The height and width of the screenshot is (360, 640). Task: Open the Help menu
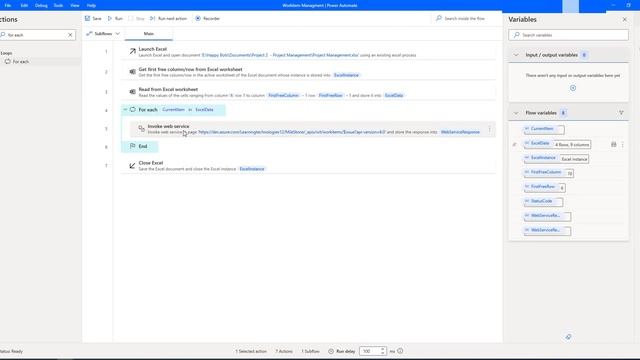coord(91,5)
